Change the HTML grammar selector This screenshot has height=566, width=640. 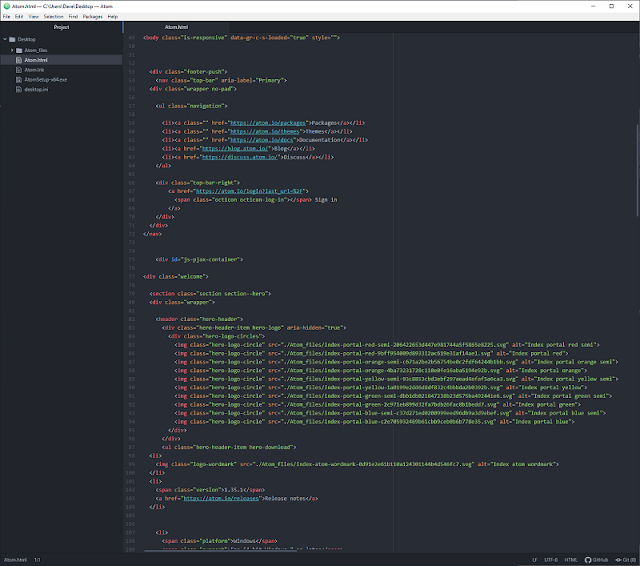tap(571, 560)
